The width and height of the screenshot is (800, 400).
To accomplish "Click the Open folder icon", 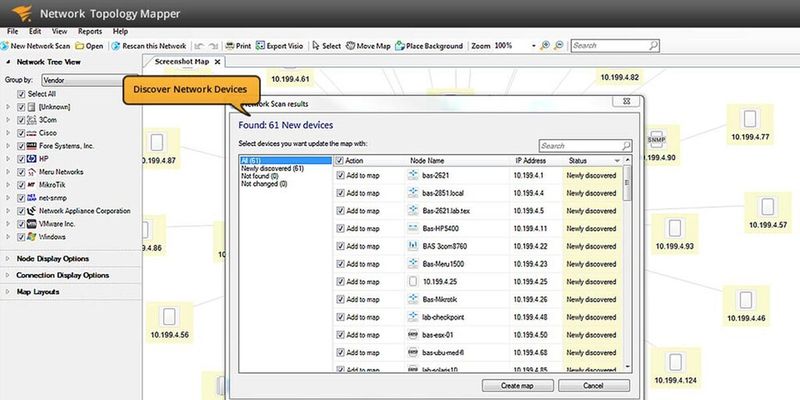I will [80, 46].
